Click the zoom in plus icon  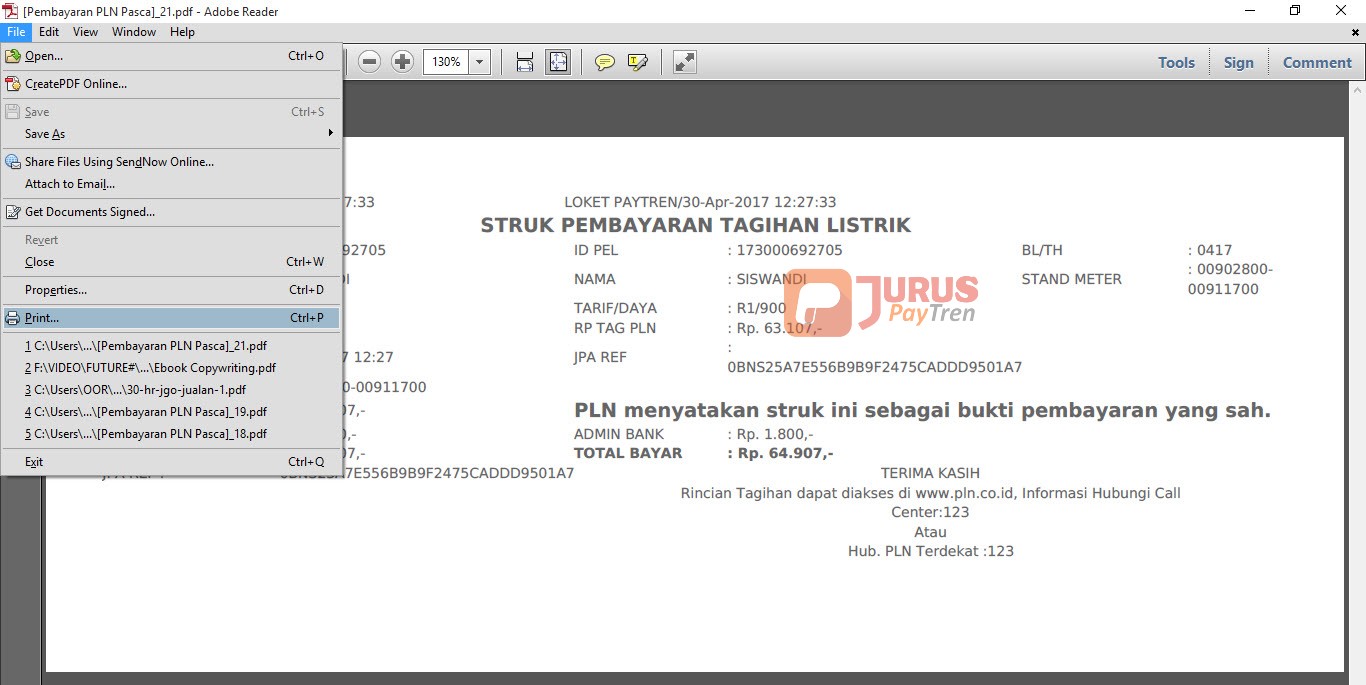click(402, 62)
